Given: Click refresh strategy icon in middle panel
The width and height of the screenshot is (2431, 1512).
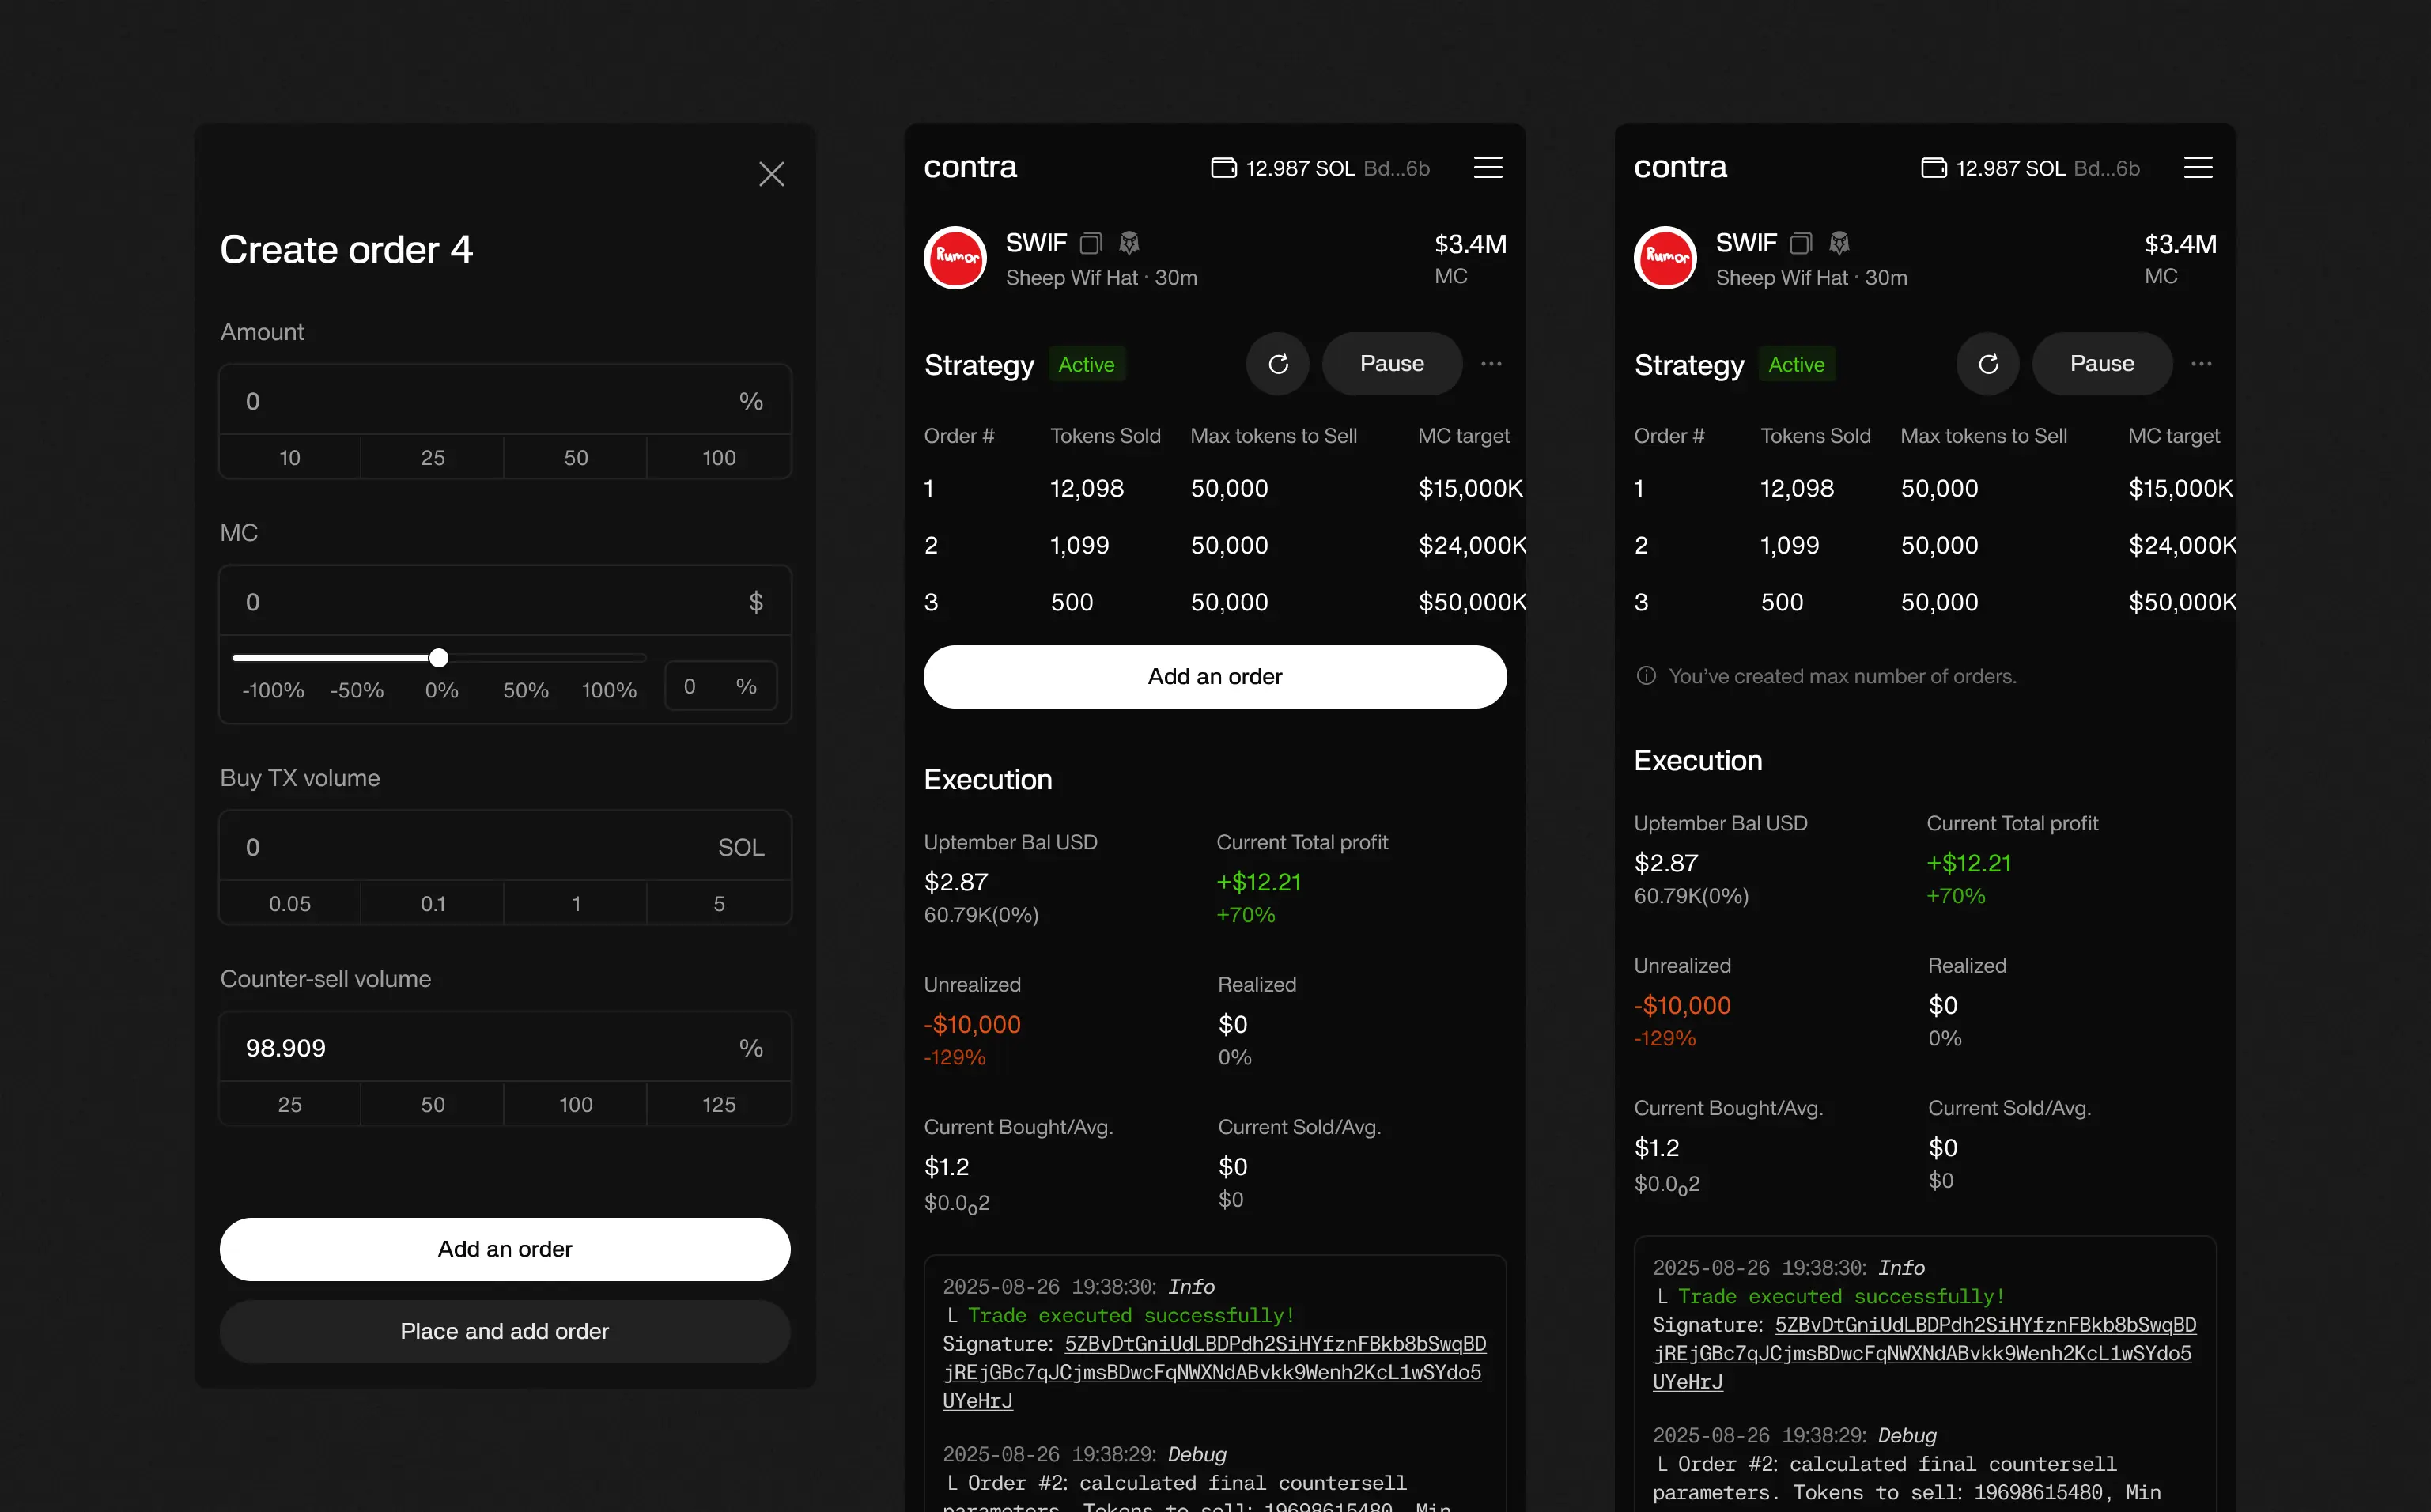Looking at the screenshot, I should tap(1277, 364).
